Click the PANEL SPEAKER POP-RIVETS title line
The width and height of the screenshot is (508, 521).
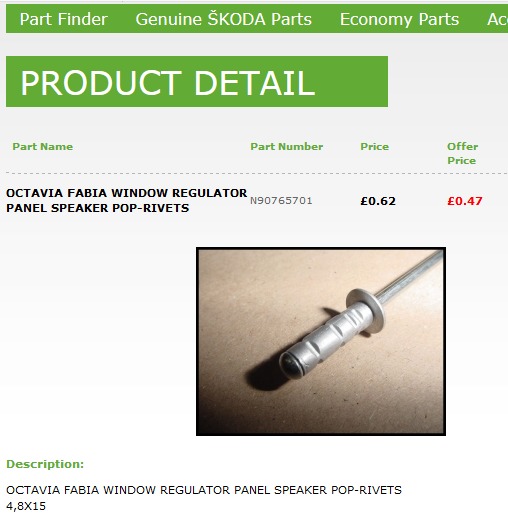click(x=97, y=208)
